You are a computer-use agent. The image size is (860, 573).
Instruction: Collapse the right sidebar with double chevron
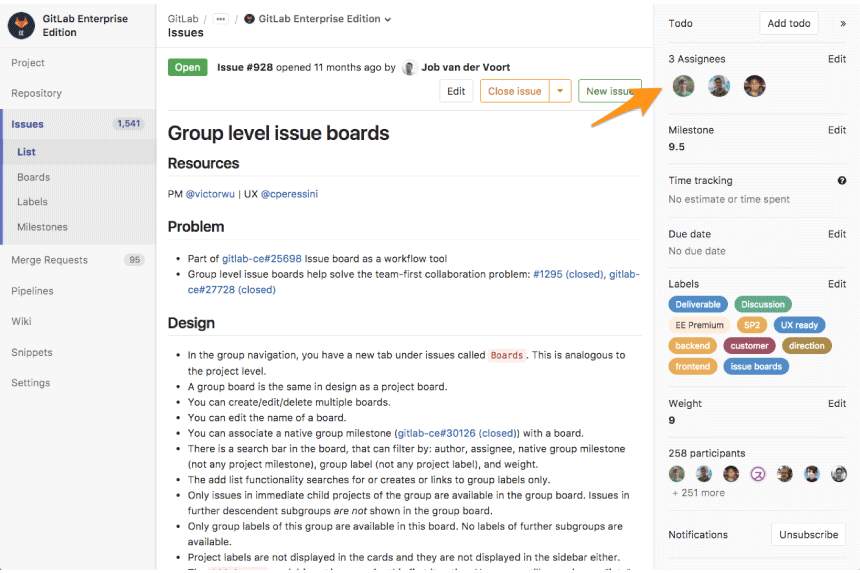click(843, 24)
